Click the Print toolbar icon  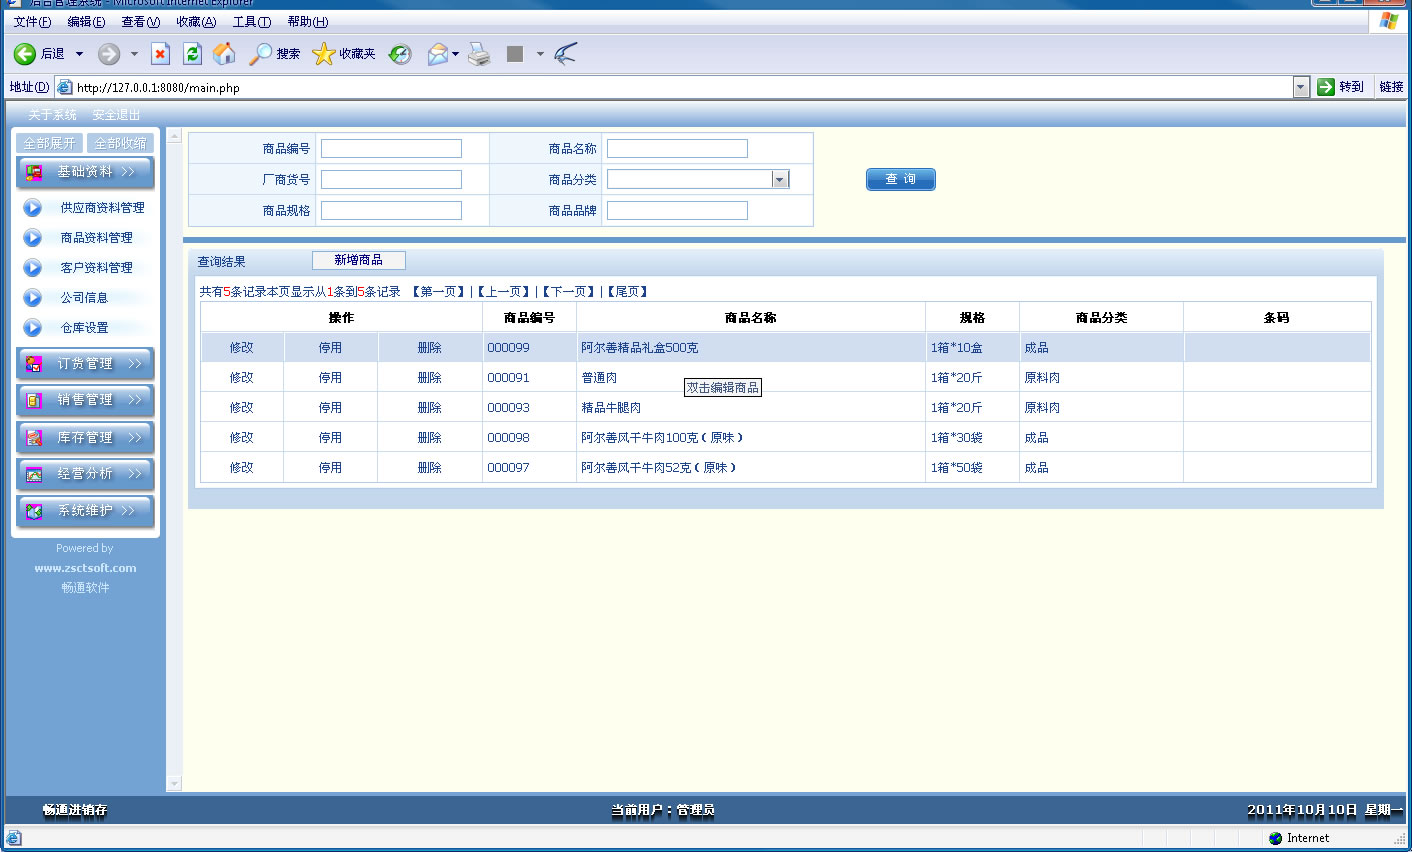click(x=480, y=54)
